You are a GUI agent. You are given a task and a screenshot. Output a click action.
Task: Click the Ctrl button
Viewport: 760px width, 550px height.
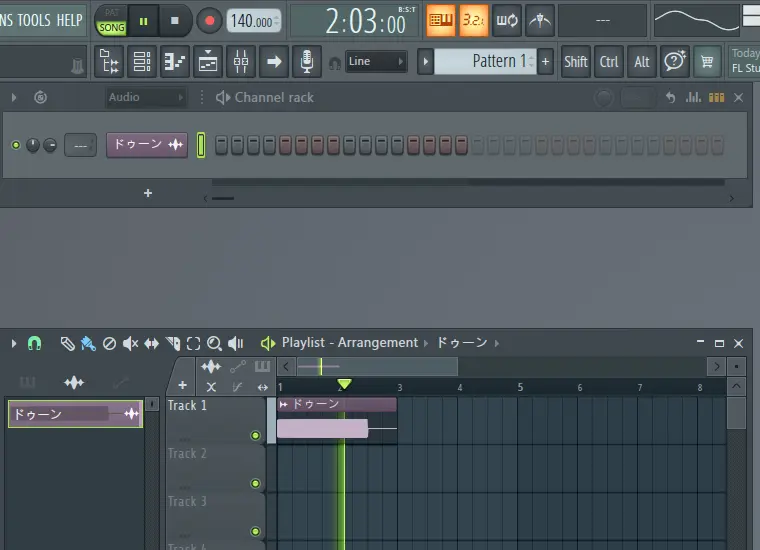click(608, 62)
